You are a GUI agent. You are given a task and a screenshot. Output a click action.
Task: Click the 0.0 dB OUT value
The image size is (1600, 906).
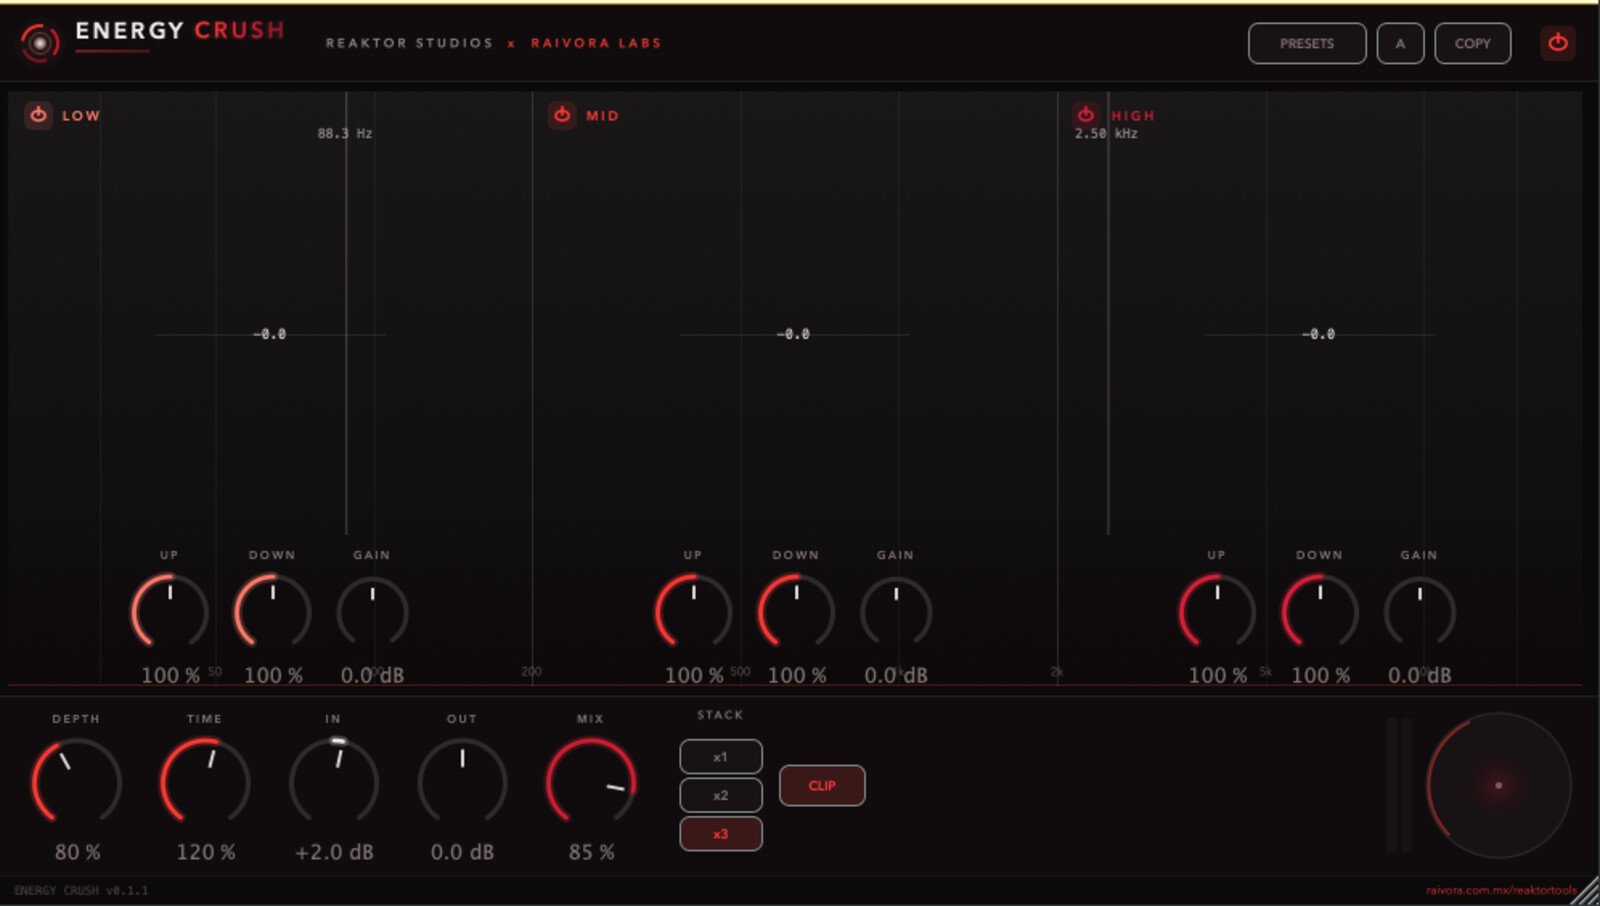462,852
